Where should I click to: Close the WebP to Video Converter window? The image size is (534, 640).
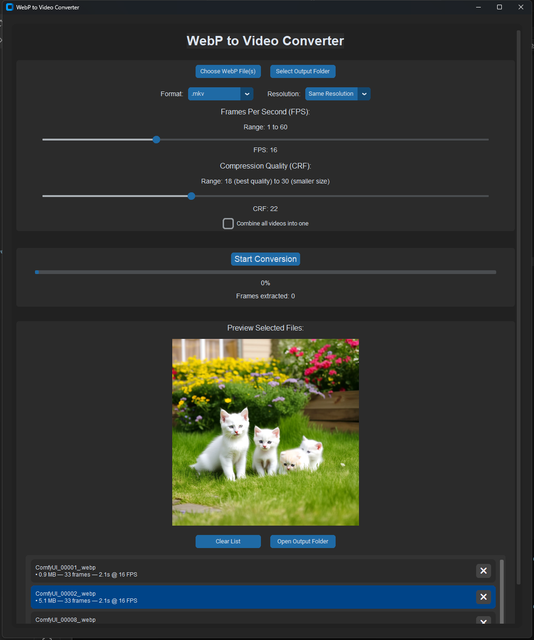(521, 7)
